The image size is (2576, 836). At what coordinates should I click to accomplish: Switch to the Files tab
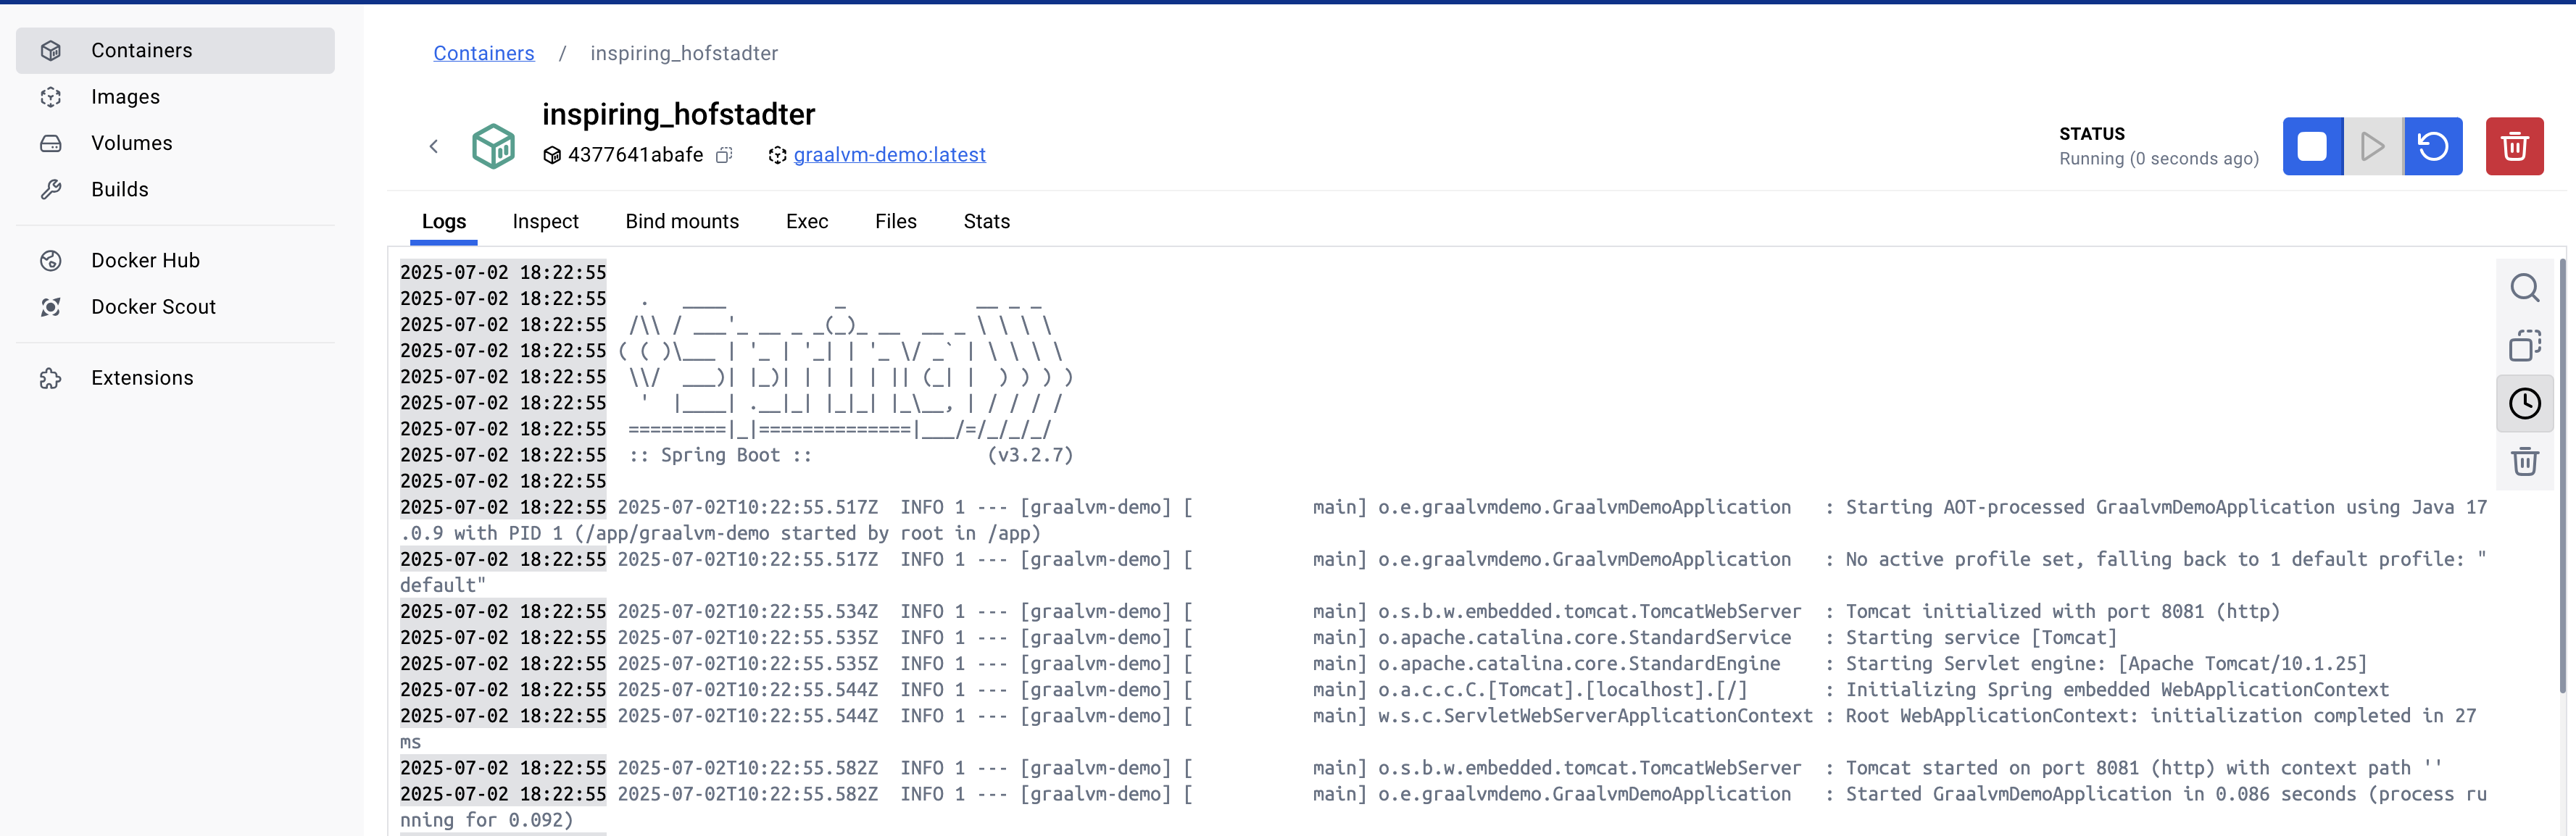point(895,221)
